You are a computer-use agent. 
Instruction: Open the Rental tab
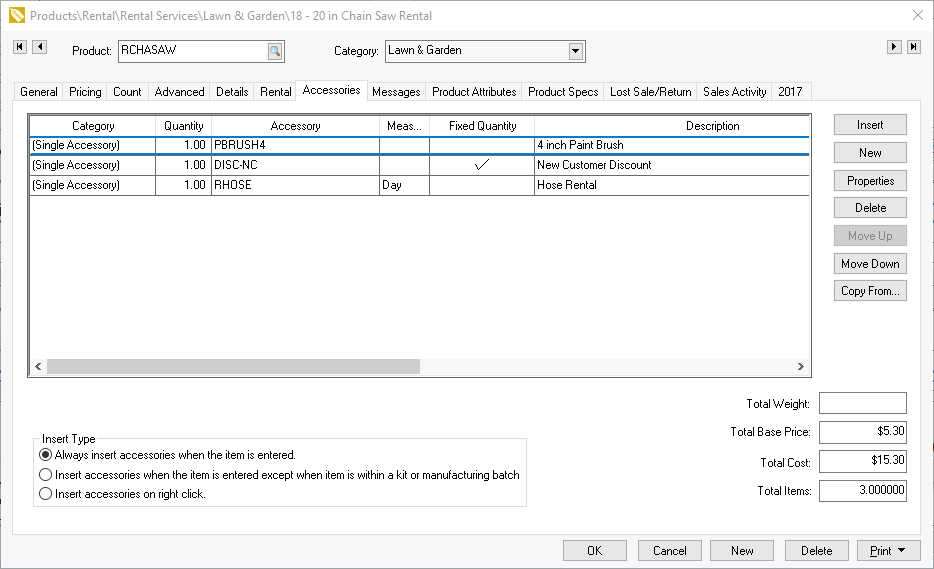point(276,92)
